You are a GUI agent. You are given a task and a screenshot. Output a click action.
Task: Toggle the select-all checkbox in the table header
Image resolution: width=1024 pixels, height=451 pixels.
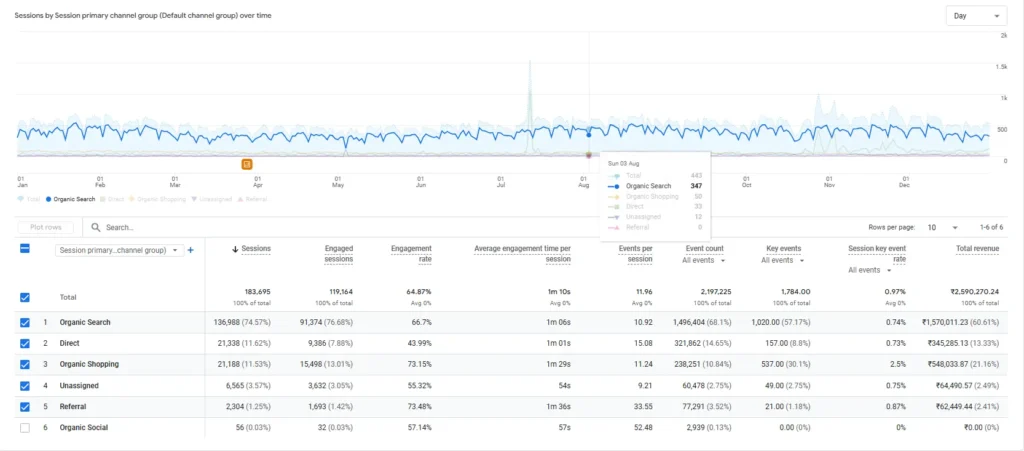click(25, 249)
